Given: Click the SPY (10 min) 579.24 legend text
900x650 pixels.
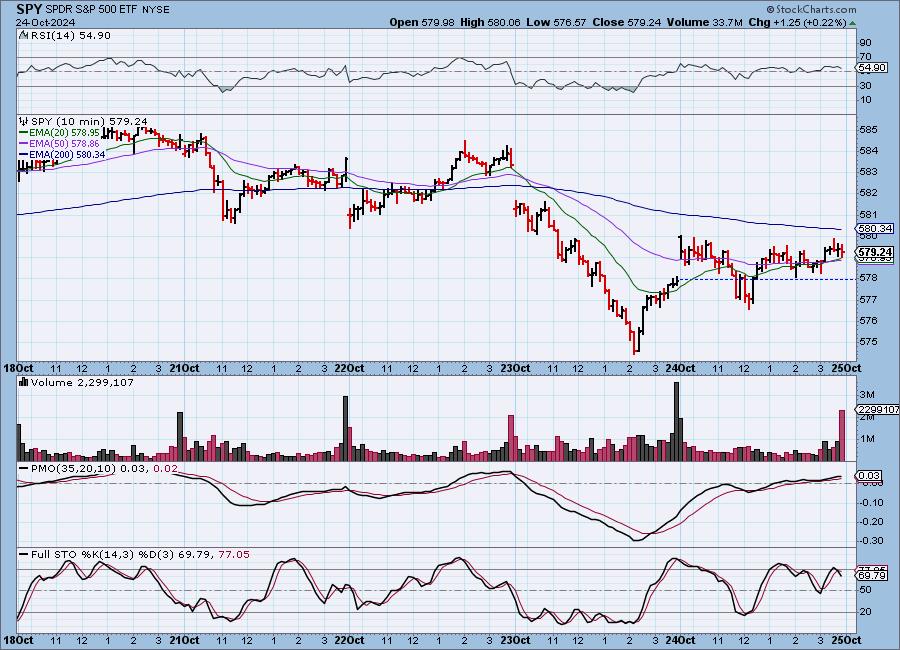Looking at the screenshot, I should 89,121.
